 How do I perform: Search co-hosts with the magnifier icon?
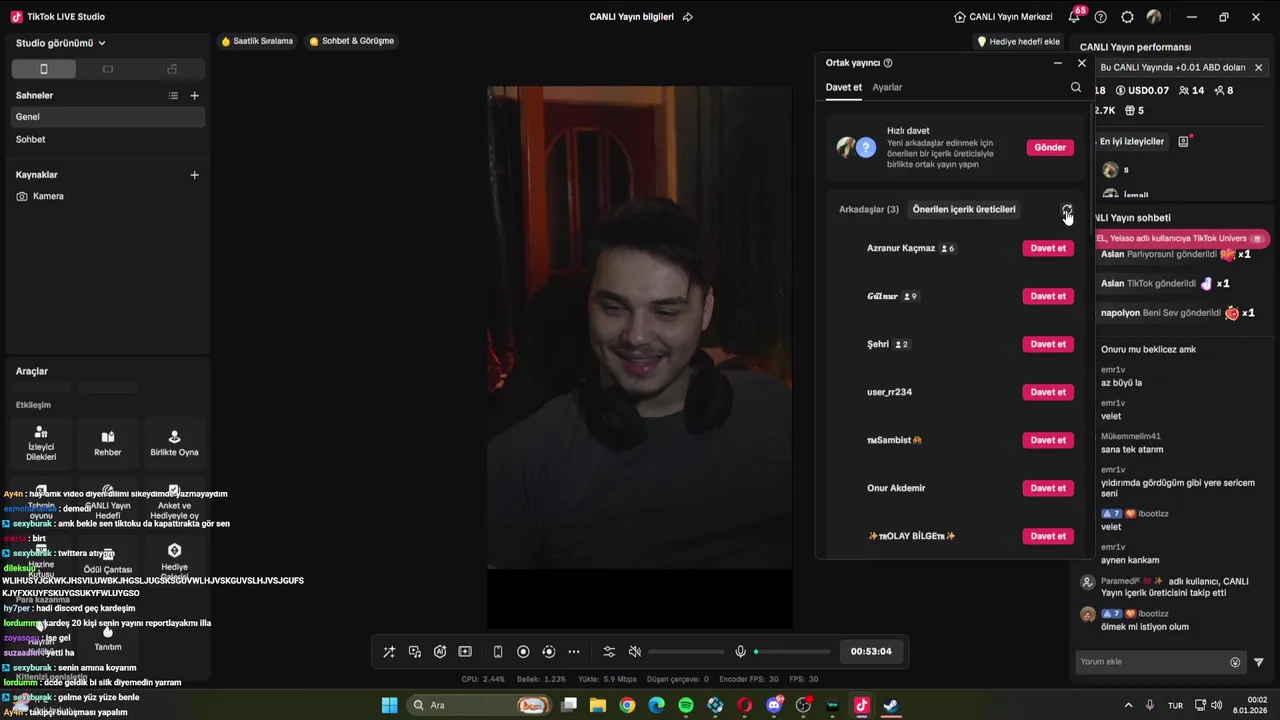click(x=1076, y=88)
